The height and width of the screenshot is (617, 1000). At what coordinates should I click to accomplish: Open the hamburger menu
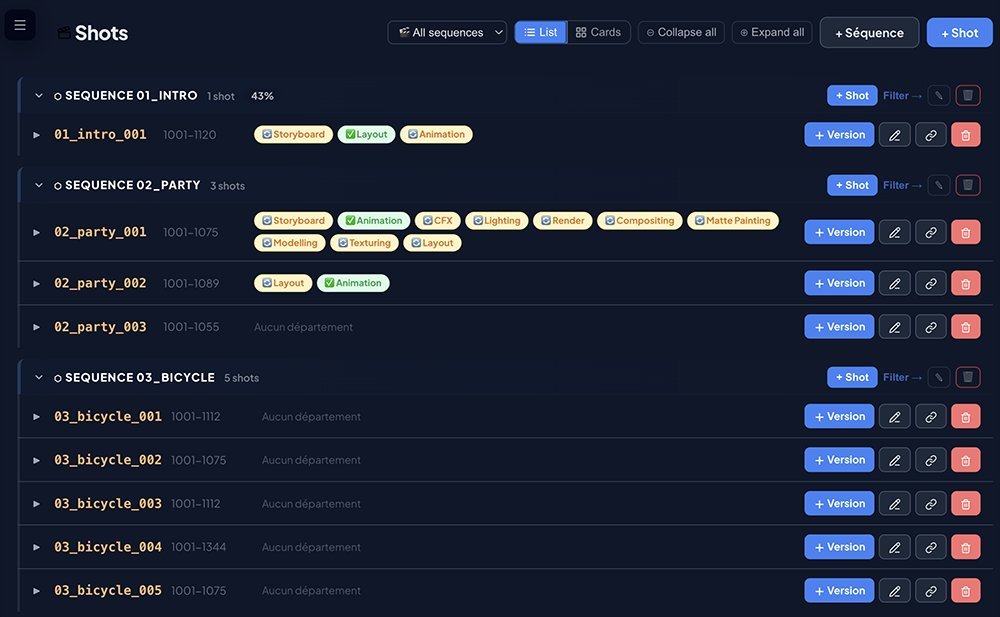coord(20,25)
